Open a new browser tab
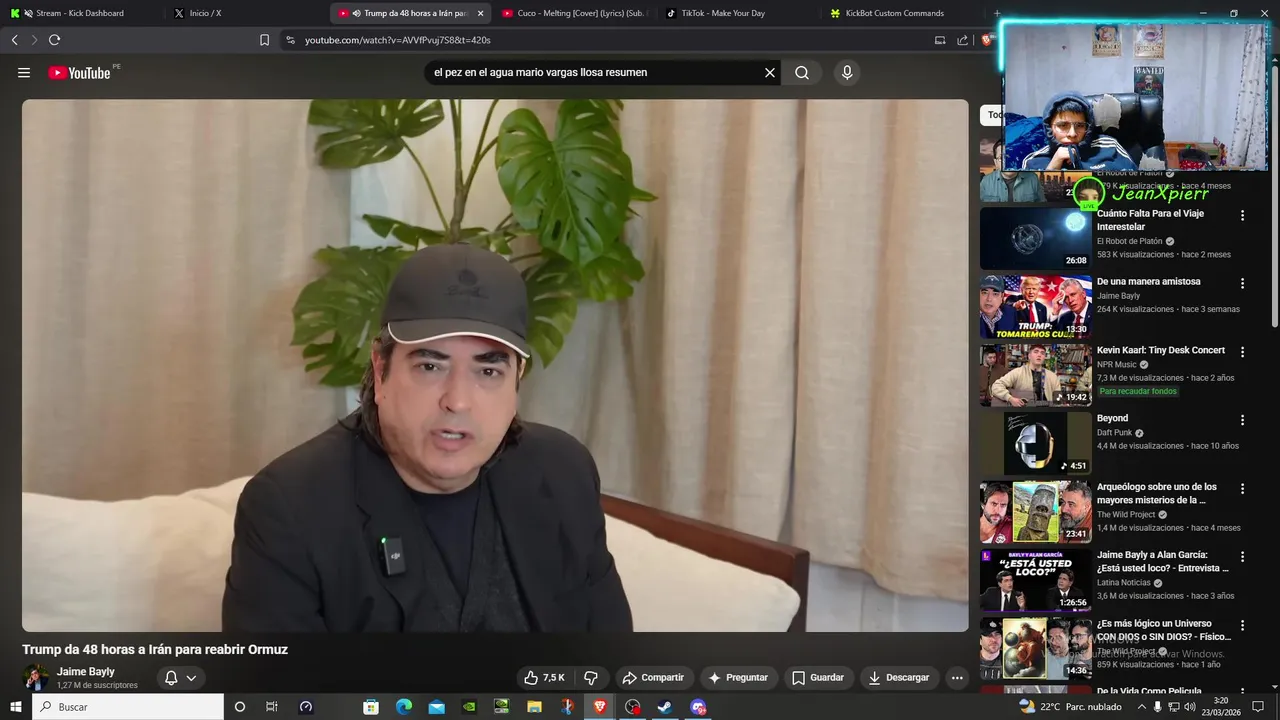 996,13
